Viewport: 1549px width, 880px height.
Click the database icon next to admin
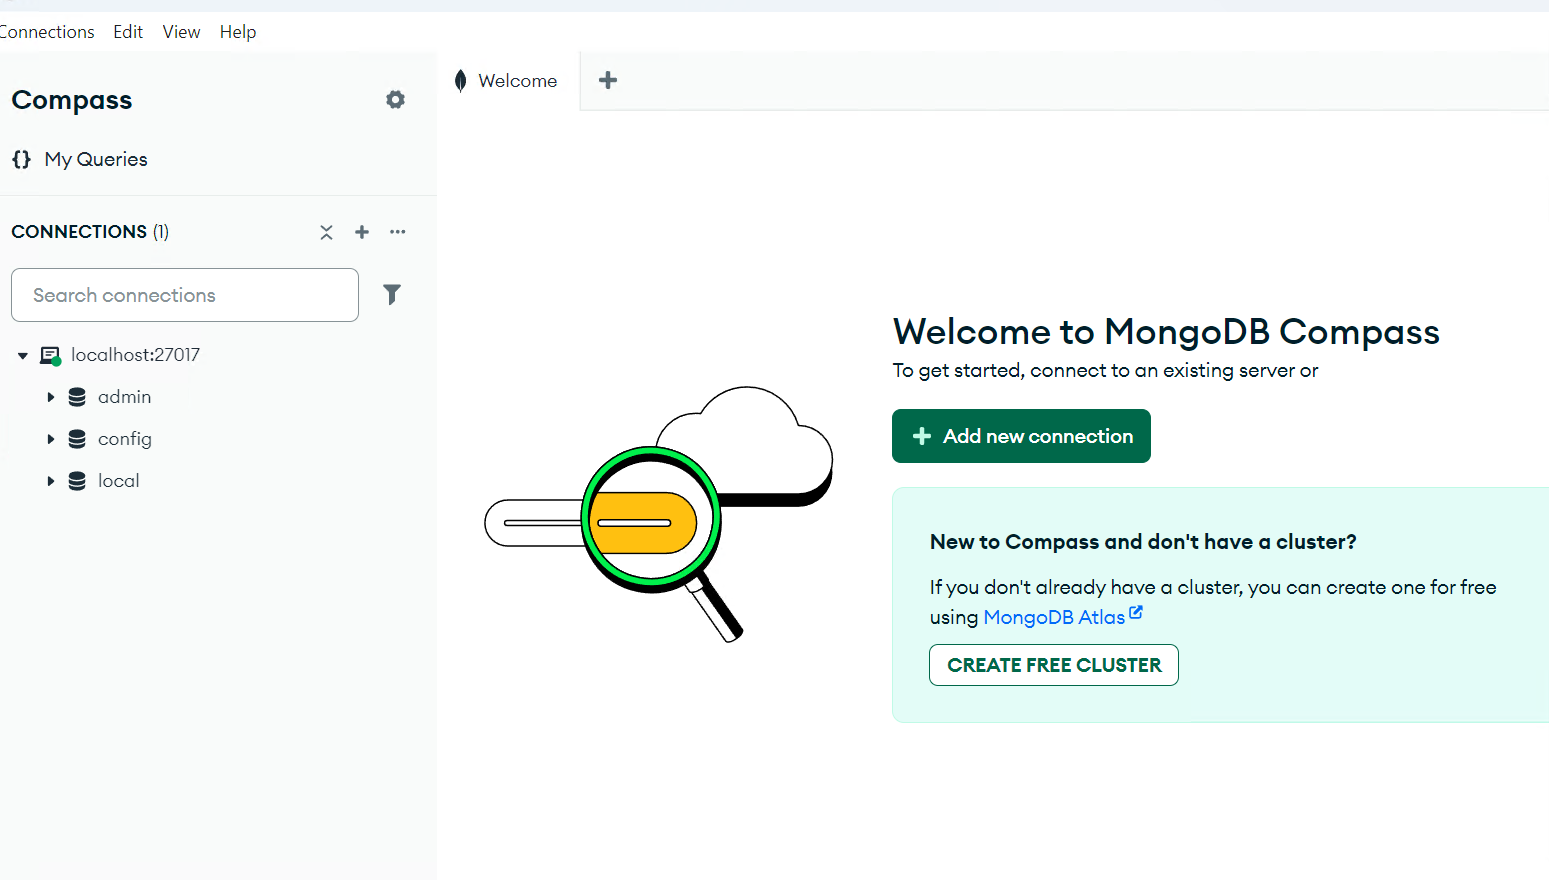click(77, 396)
